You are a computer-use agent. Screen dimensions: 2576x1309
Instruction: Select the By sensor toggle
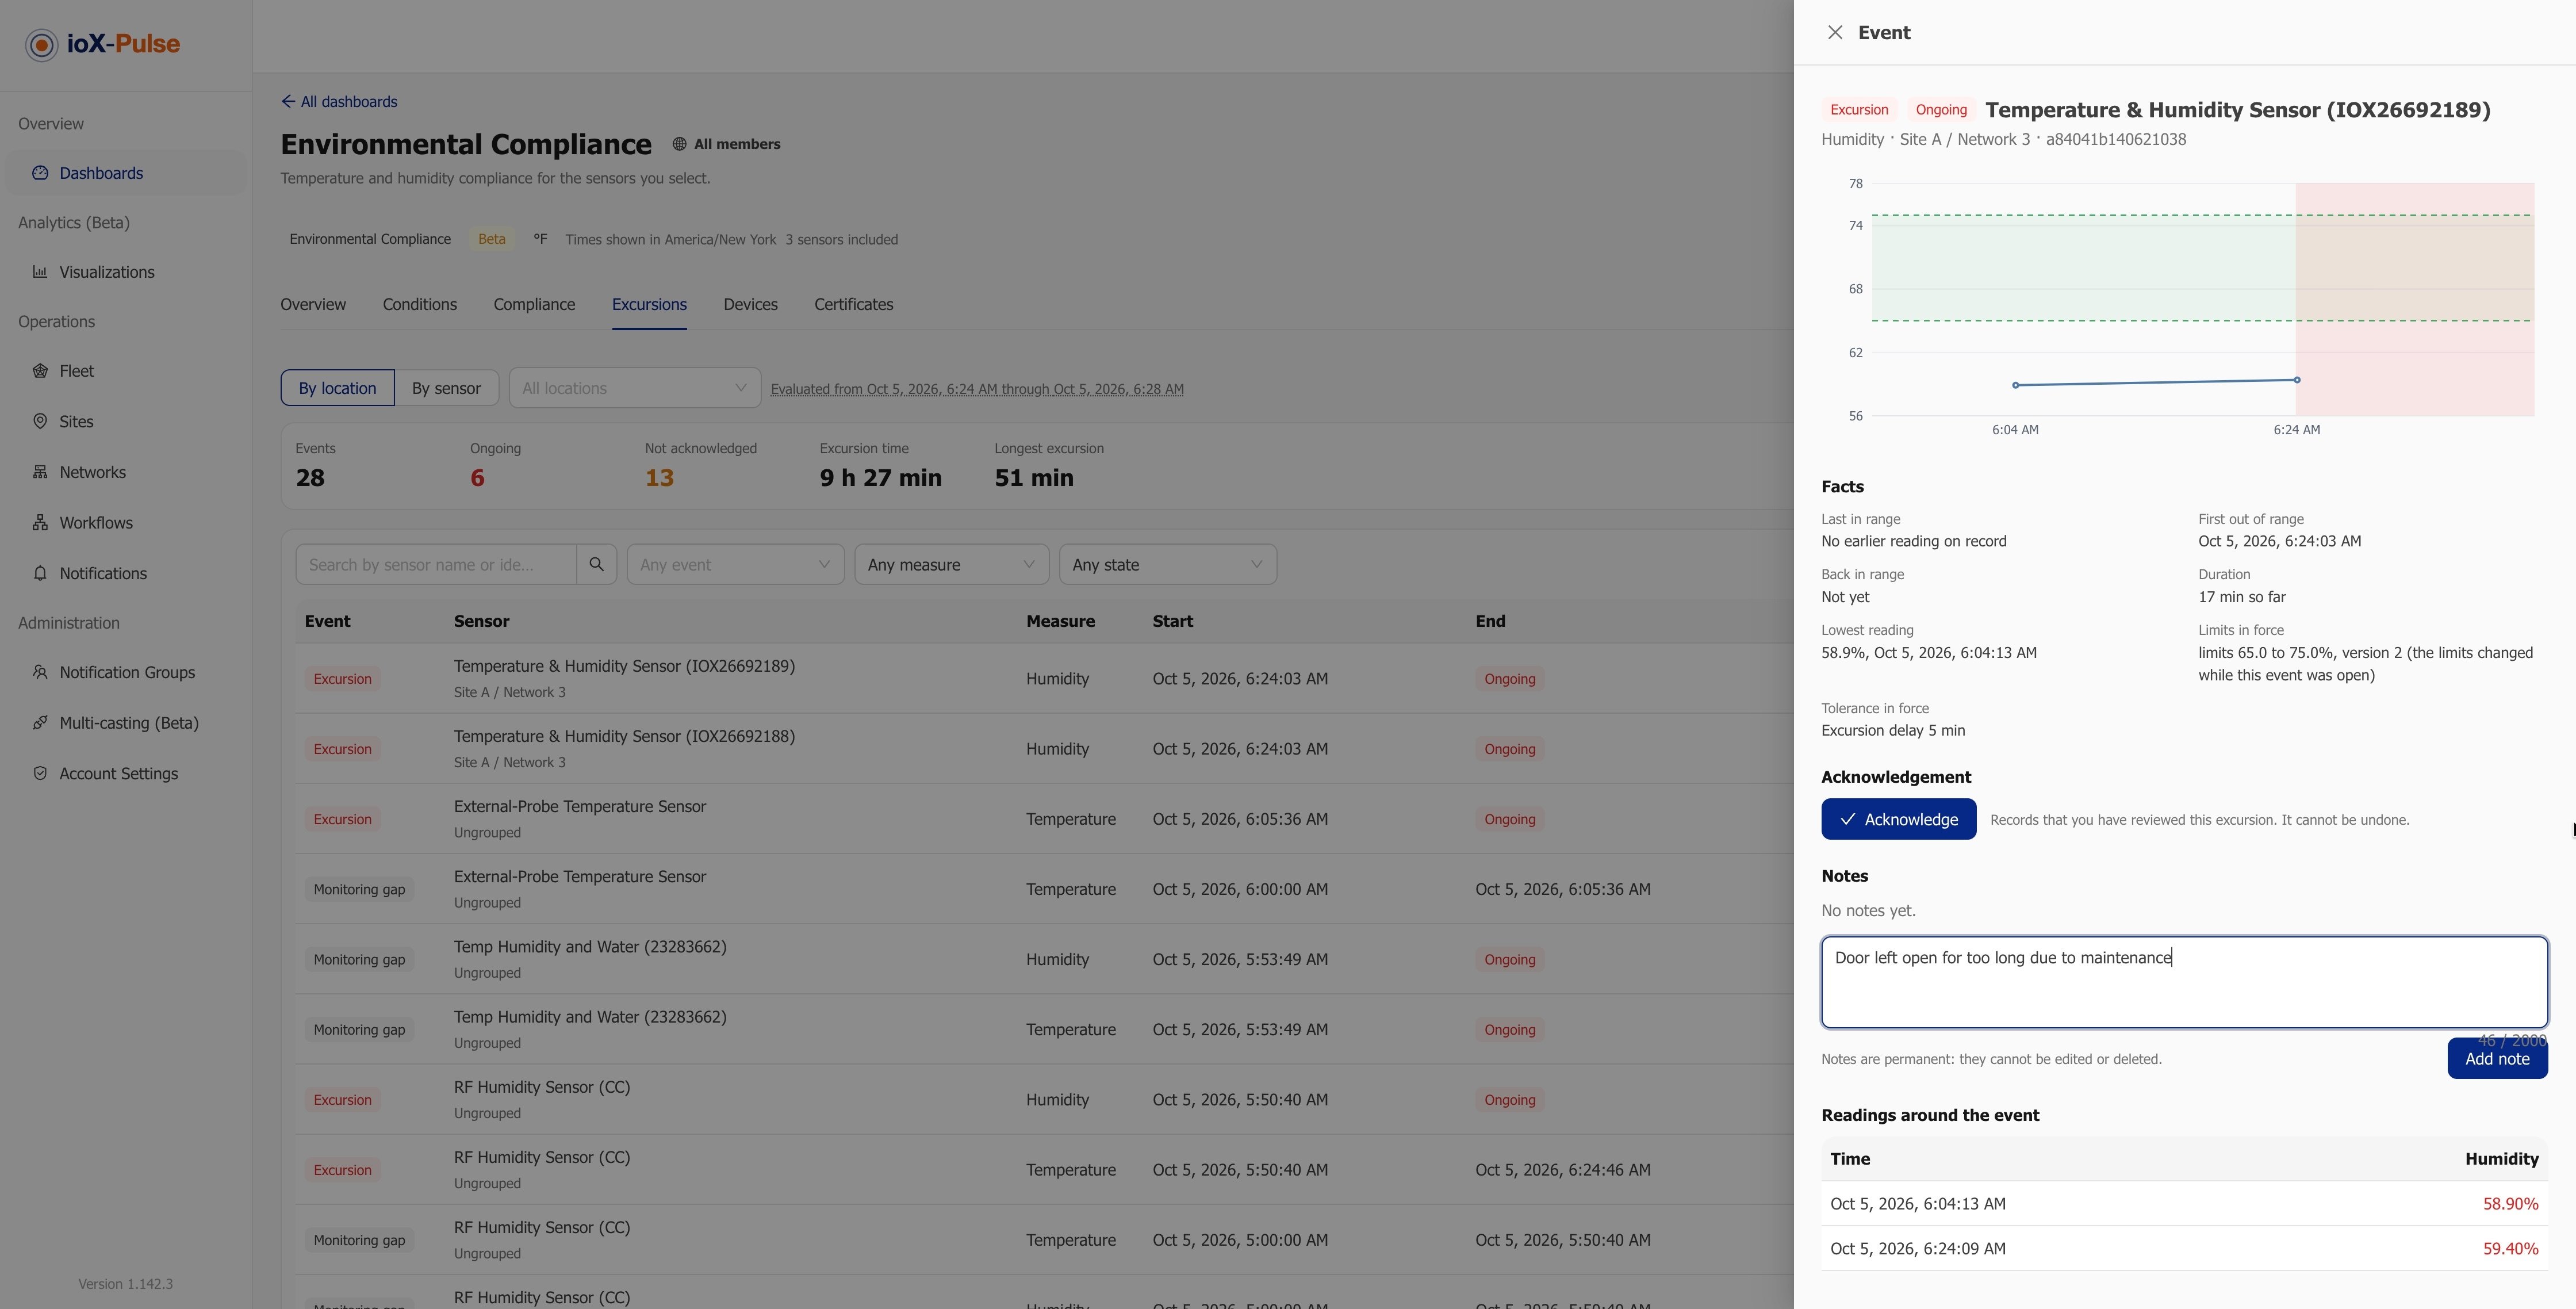pyautogui.click(x=446, y=388)
